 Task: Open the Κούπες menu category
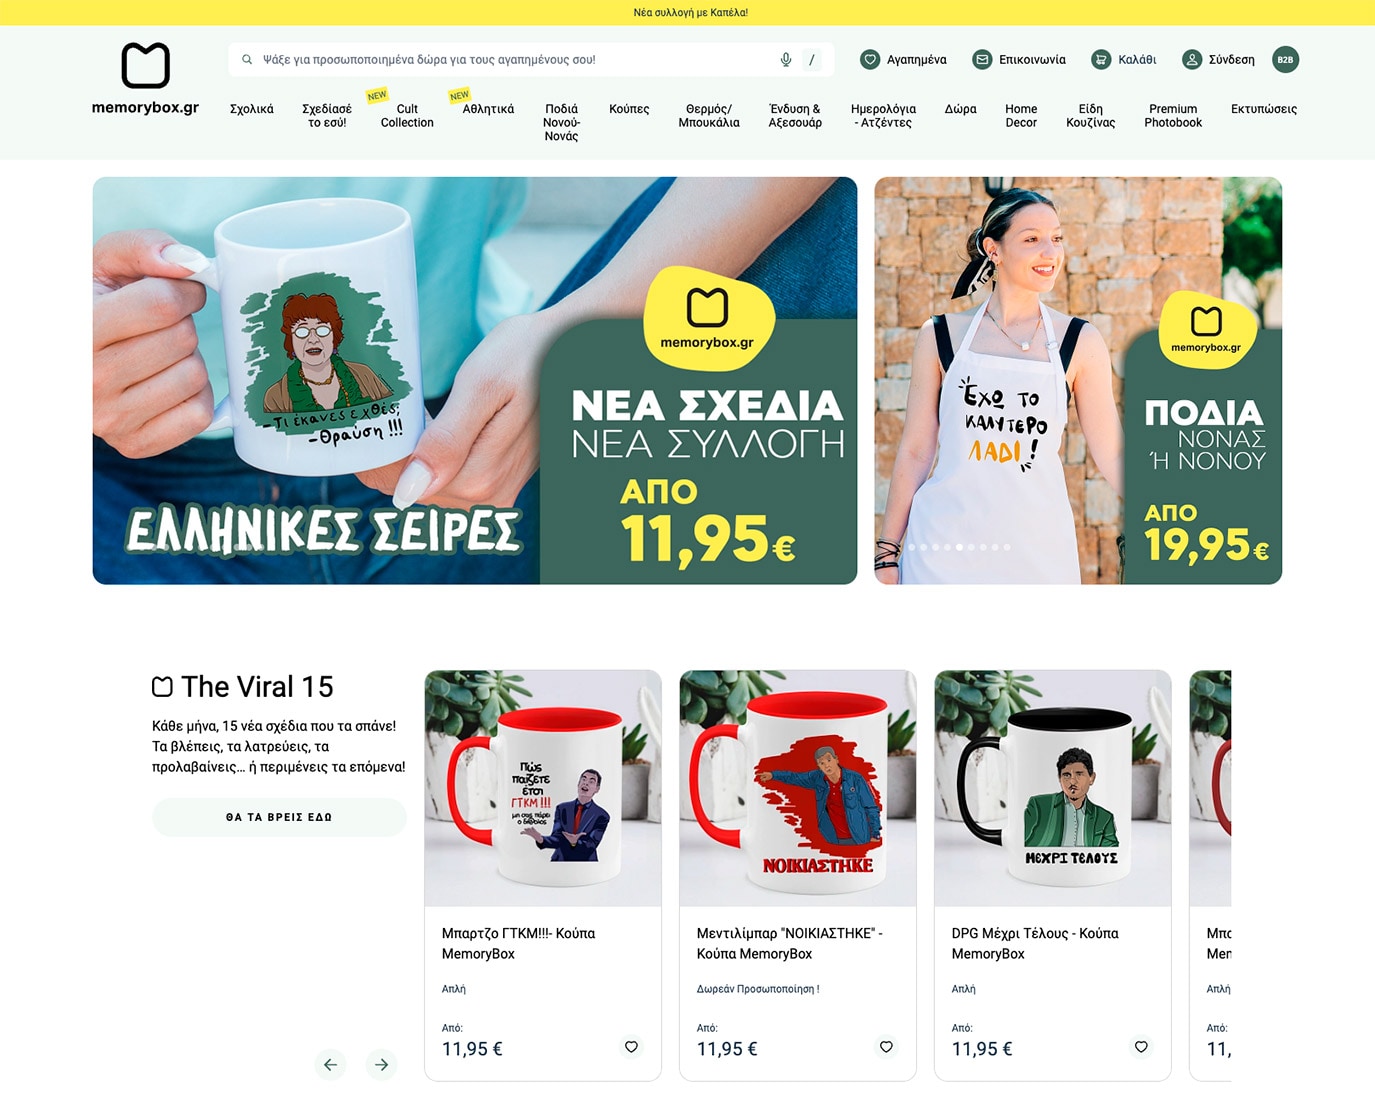click(629, 109)
